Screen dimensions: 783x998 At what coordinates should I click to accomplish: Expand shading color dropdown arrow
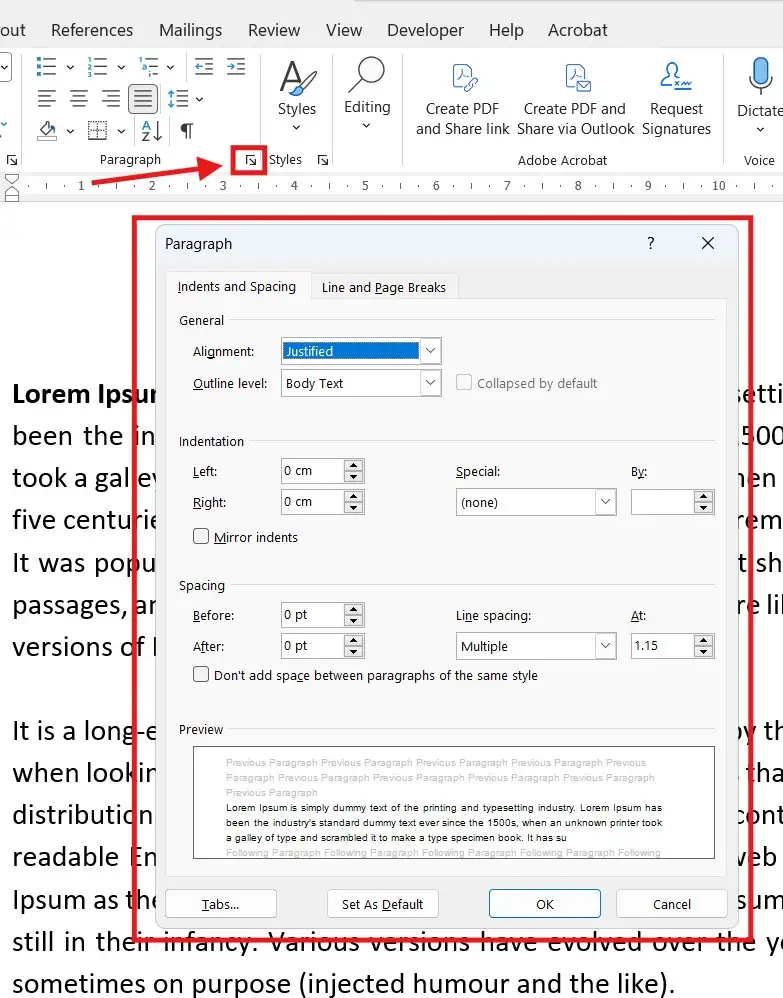click(70, 132)
